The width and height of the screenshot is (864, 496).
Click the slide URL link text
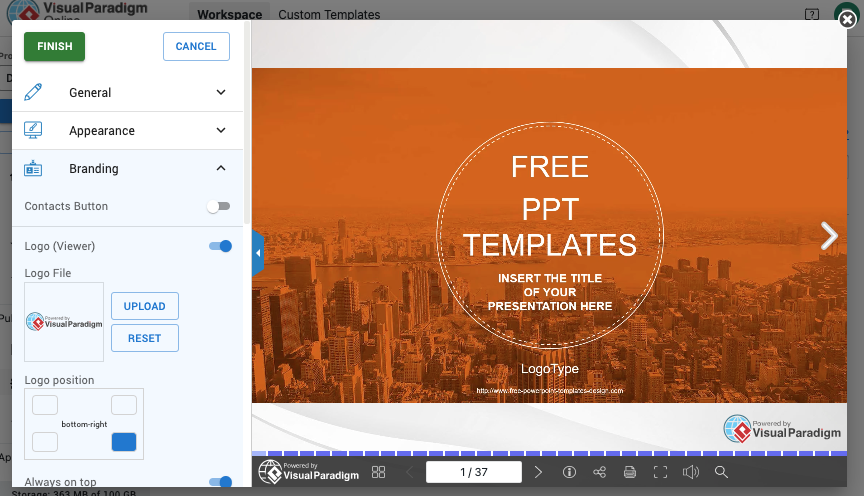click(x=549, y=391)
